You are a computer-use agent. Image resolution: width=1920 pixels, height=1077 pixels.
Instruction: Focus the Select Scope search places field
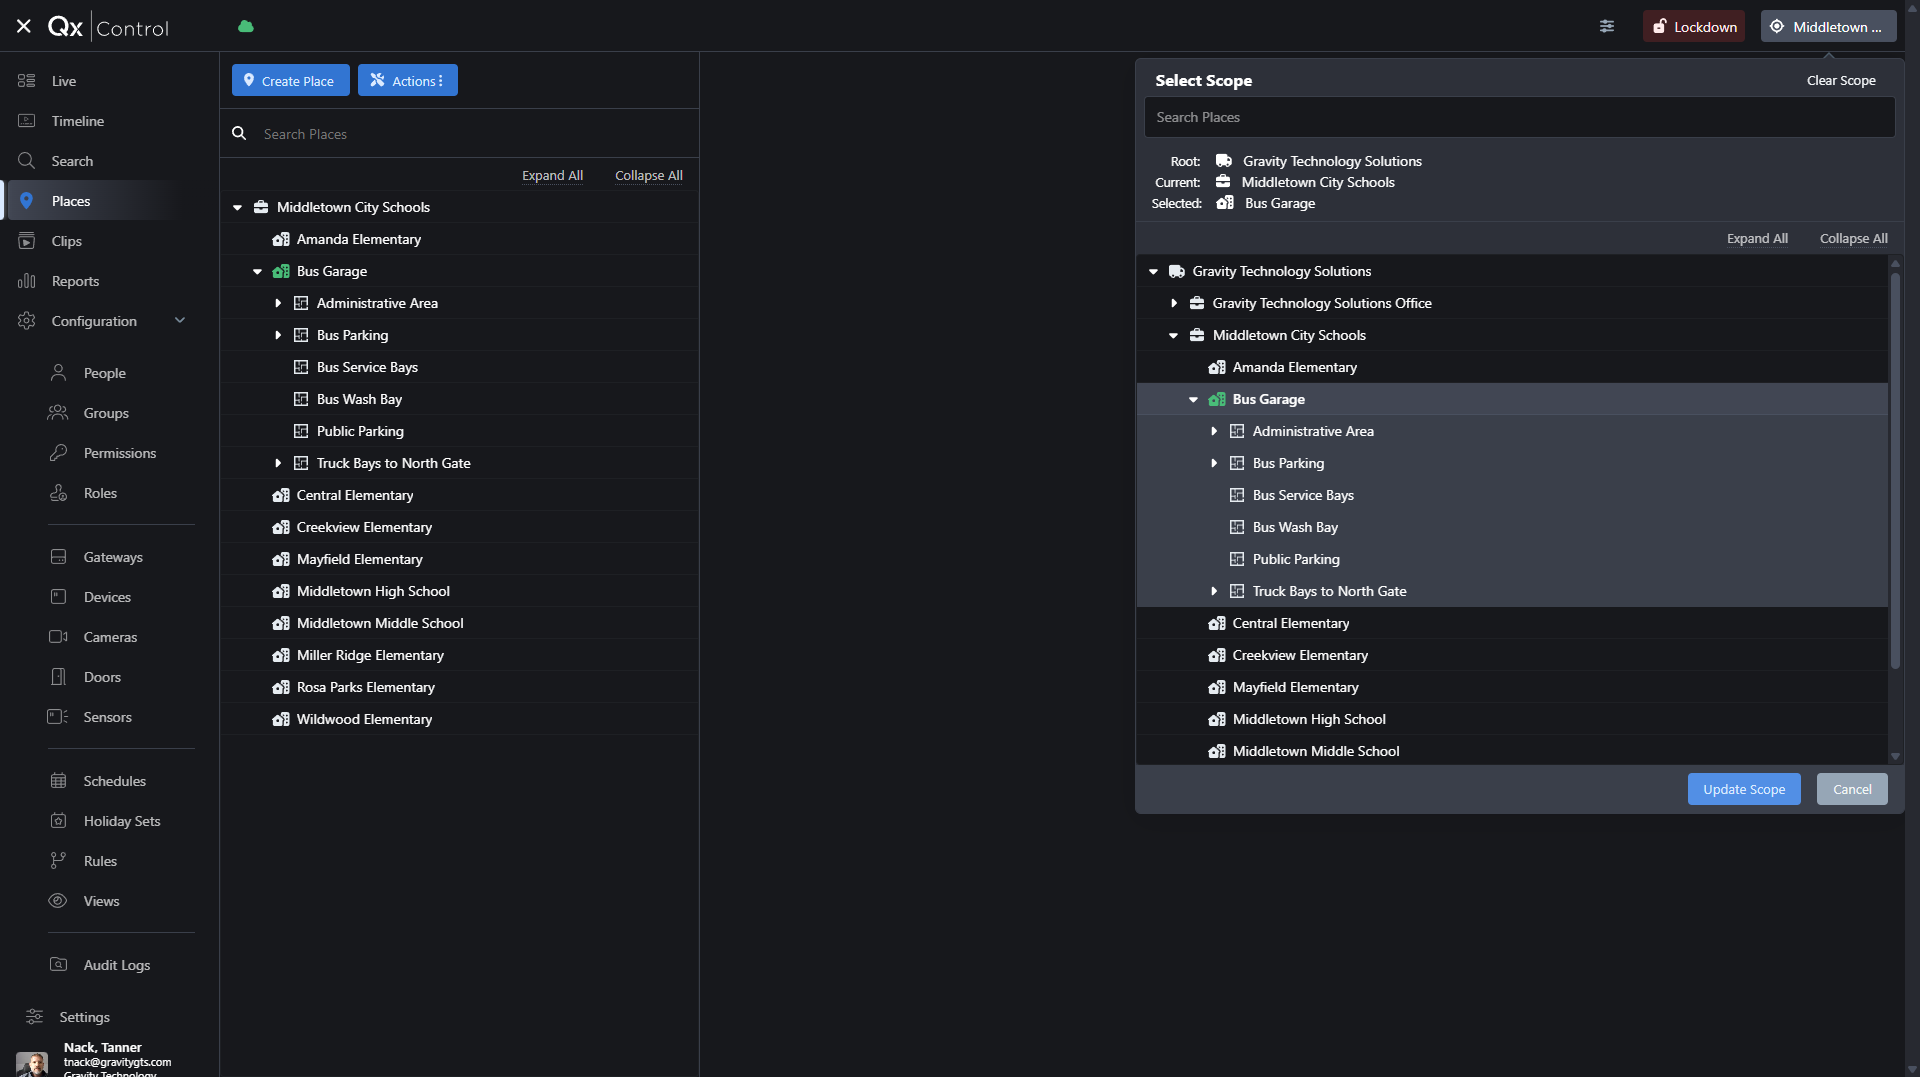click(1518, 118)
